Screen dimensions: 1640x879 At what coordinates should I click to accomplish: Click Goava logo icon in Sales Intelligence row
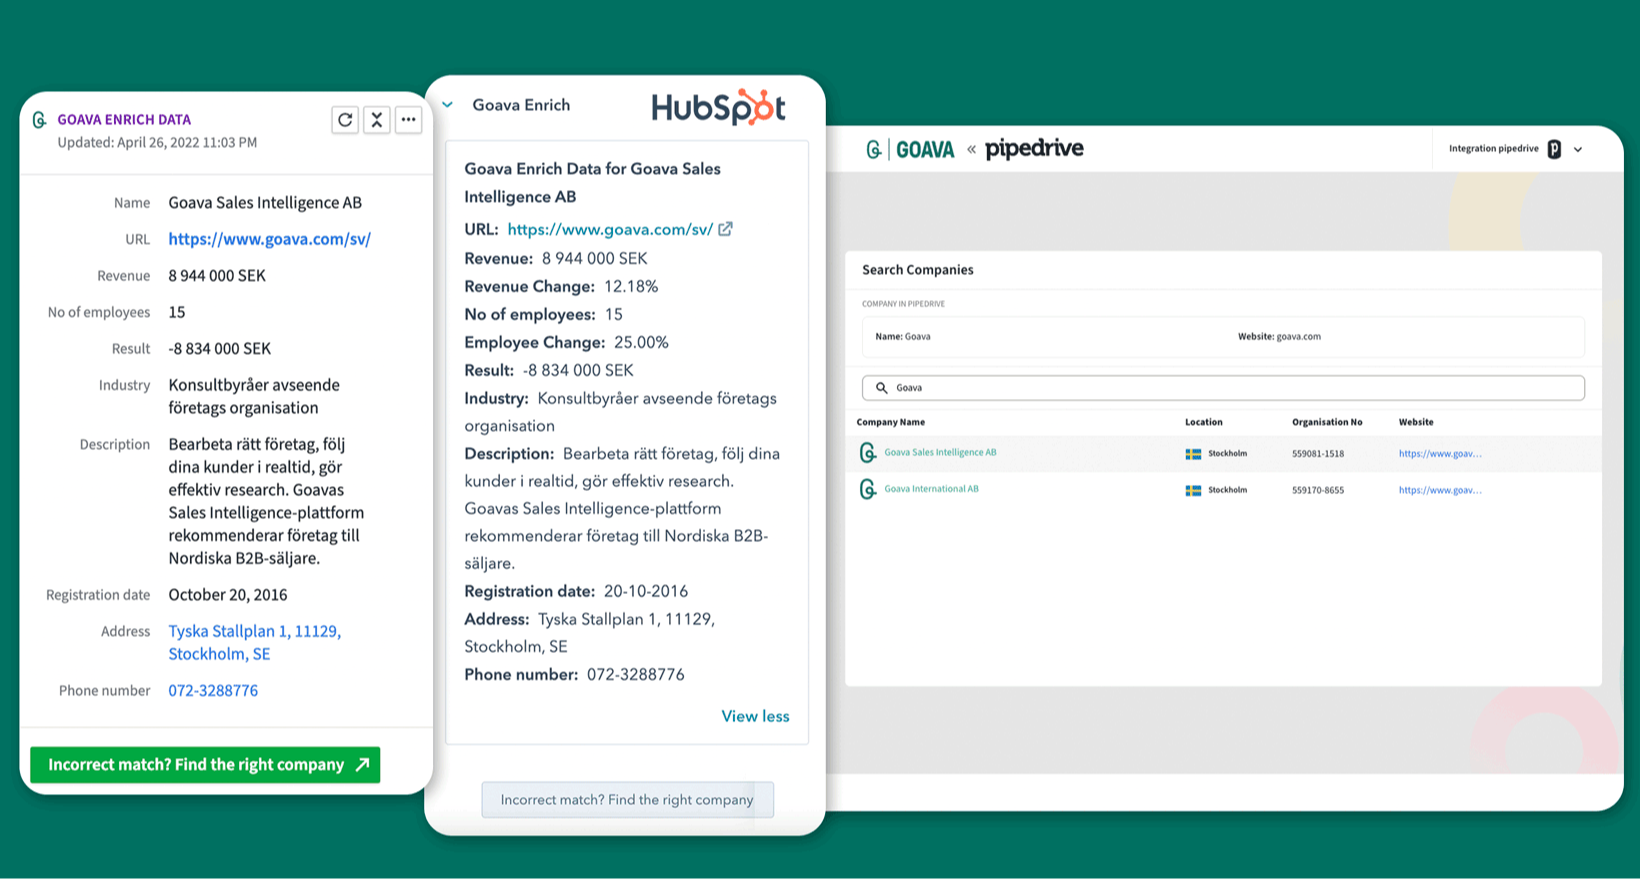click(867, 453)
